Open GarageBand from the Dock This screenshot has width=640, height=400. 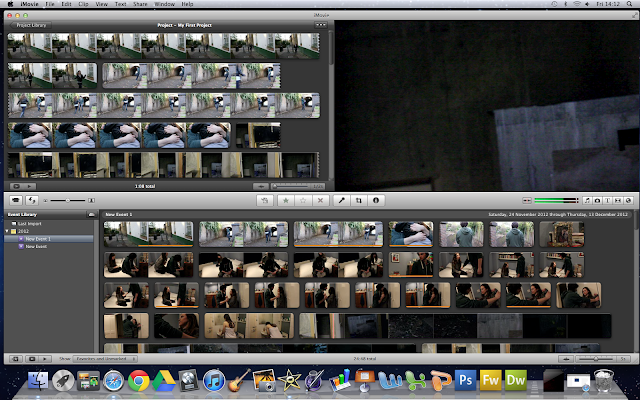pos(239,380)
